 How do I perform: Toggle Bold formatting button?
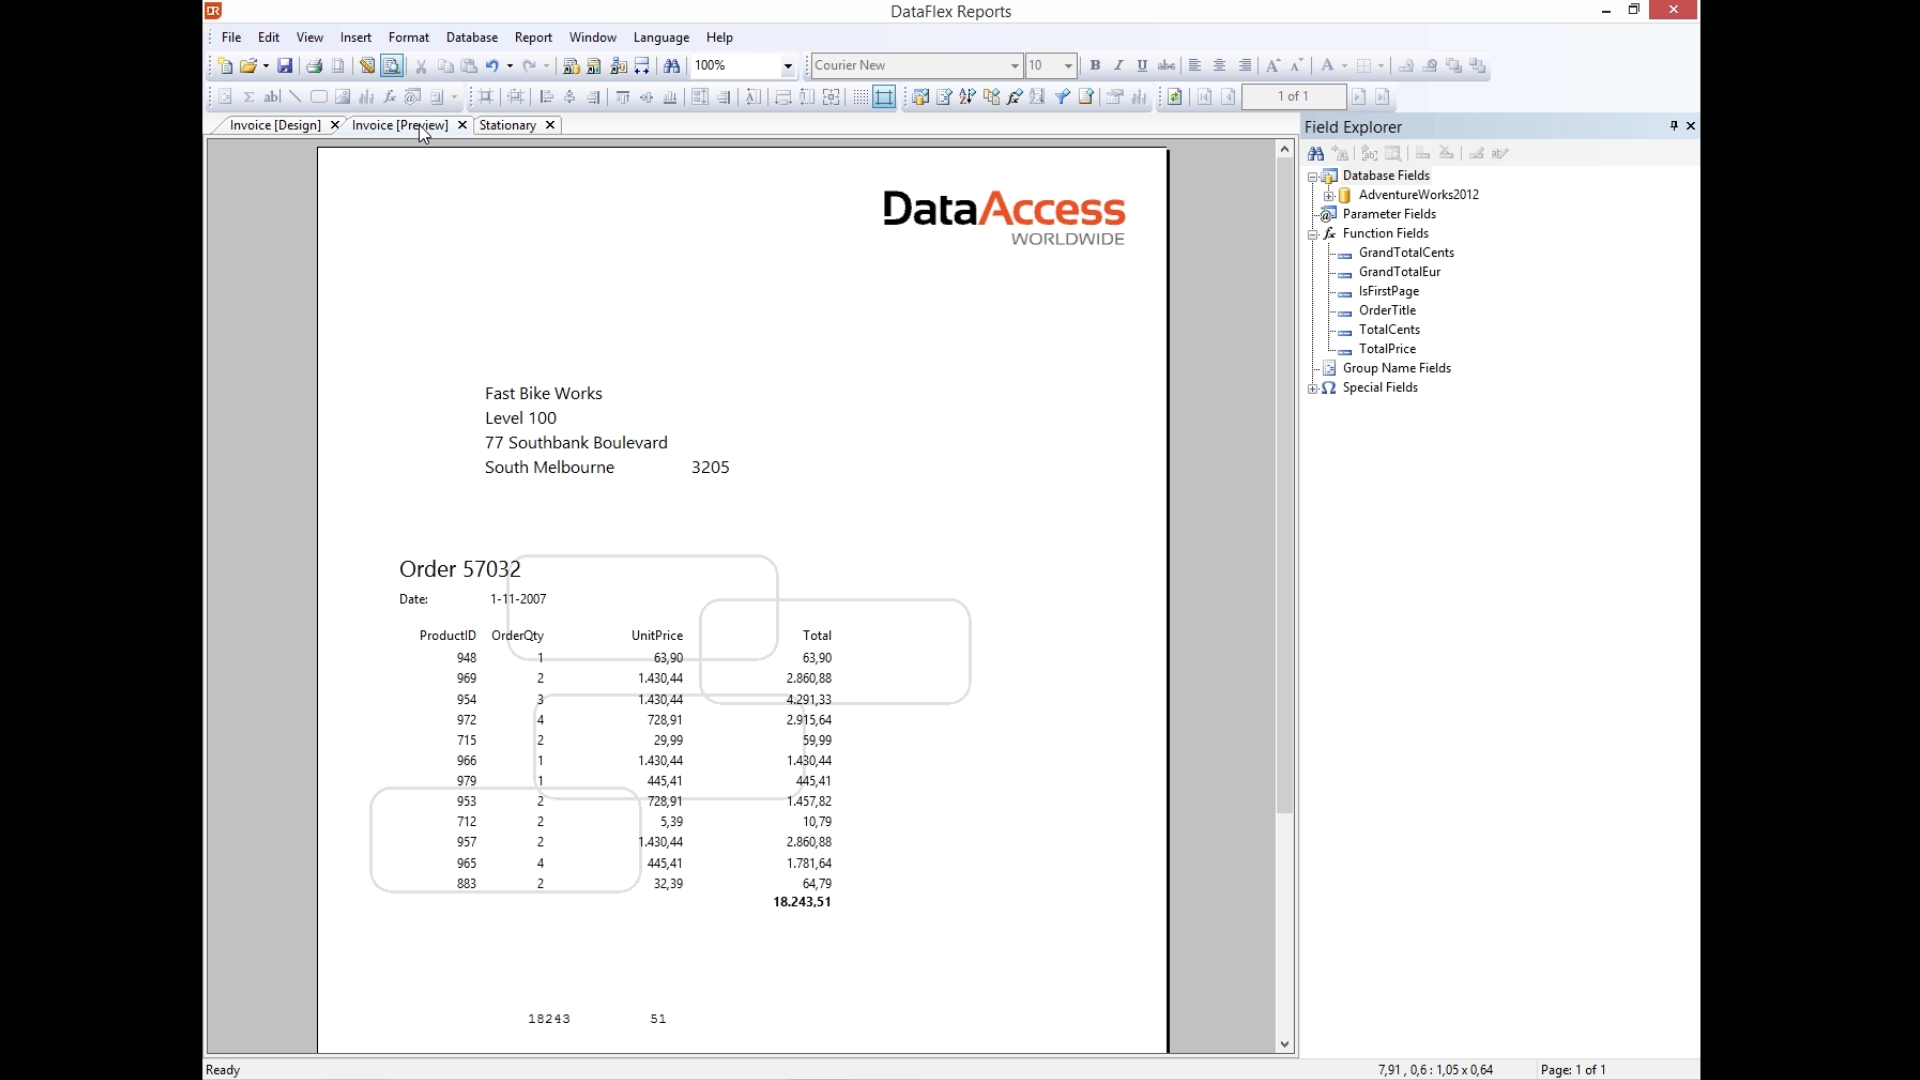(x=1095, y=66)
